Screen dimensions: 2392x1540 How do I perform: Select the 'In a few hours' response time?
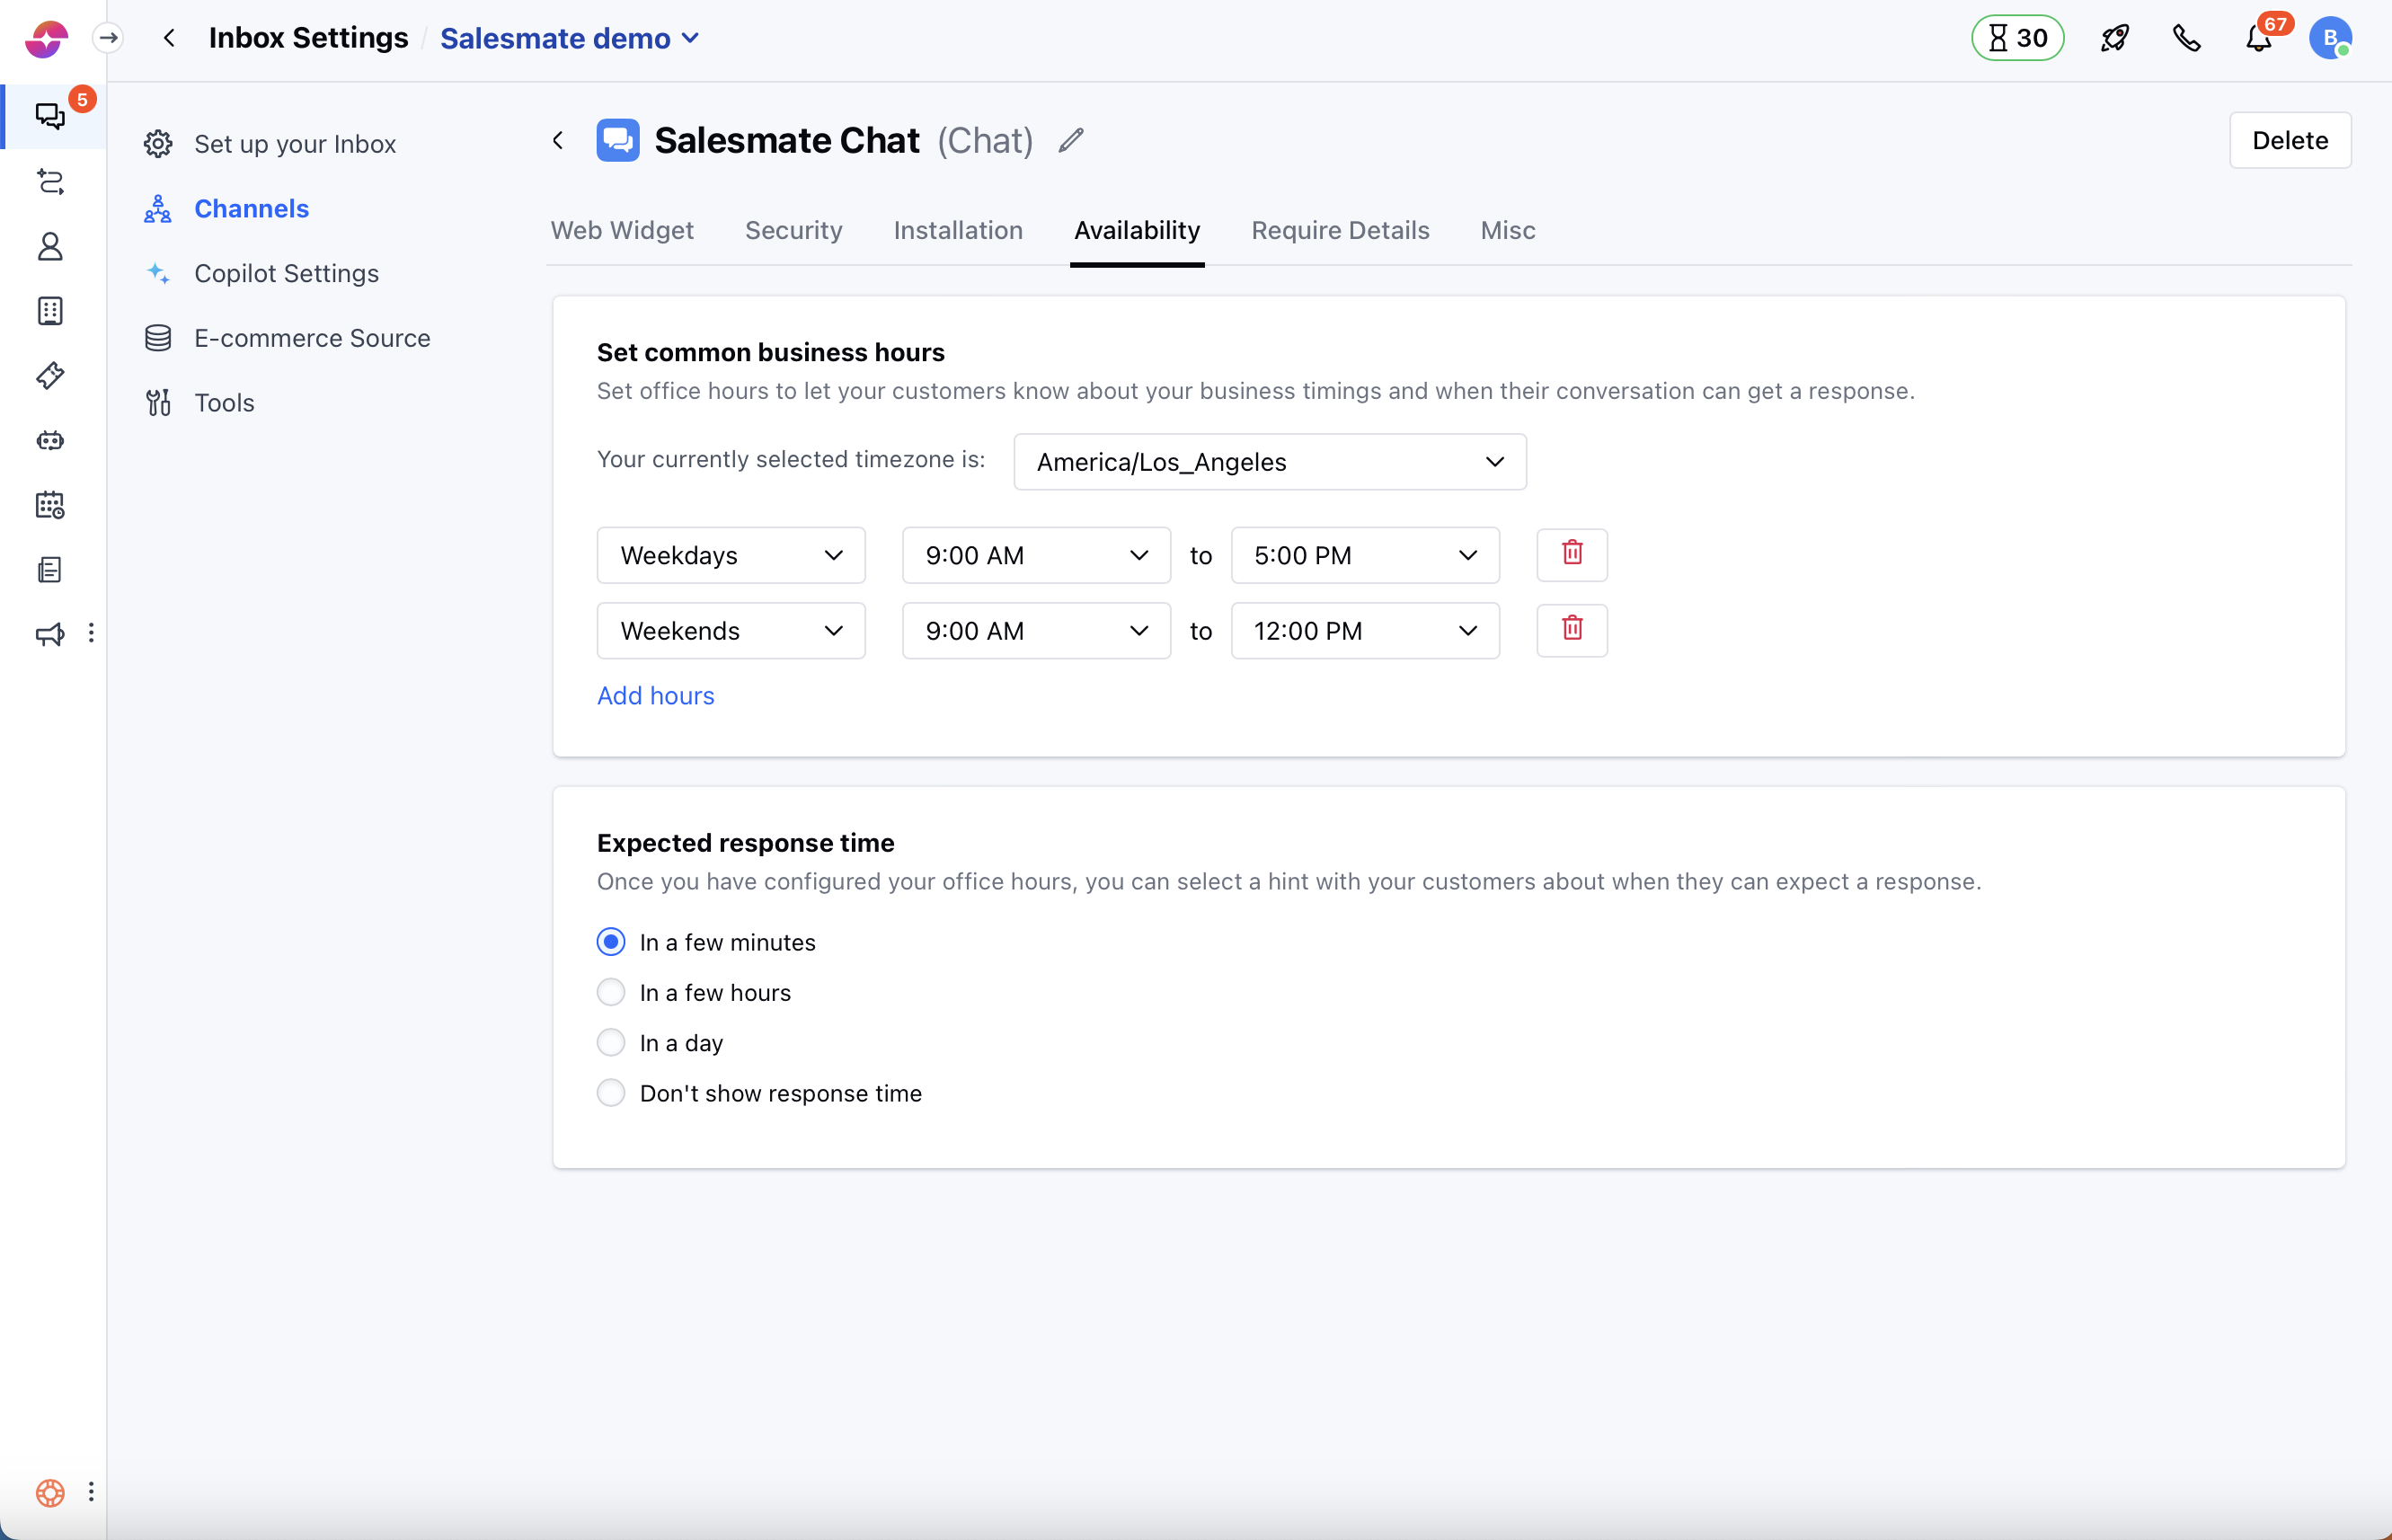(611, 991)
